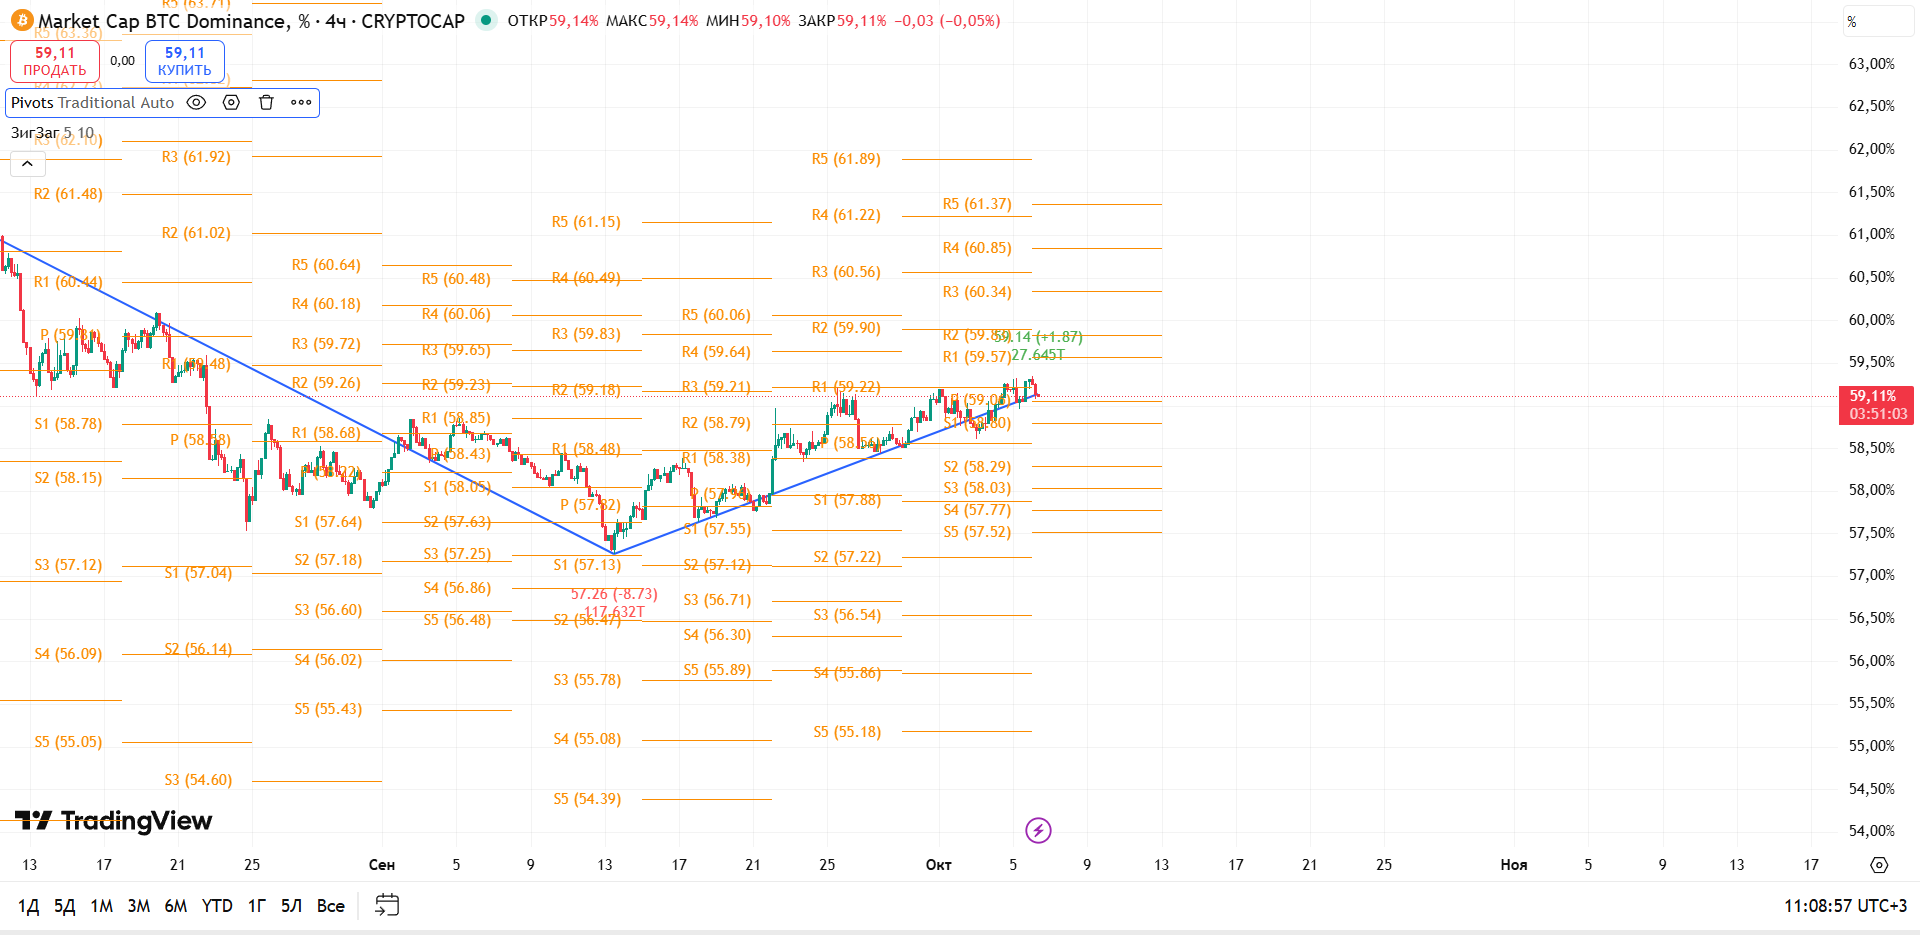Select the 6М time range

[x=176, y=906]
